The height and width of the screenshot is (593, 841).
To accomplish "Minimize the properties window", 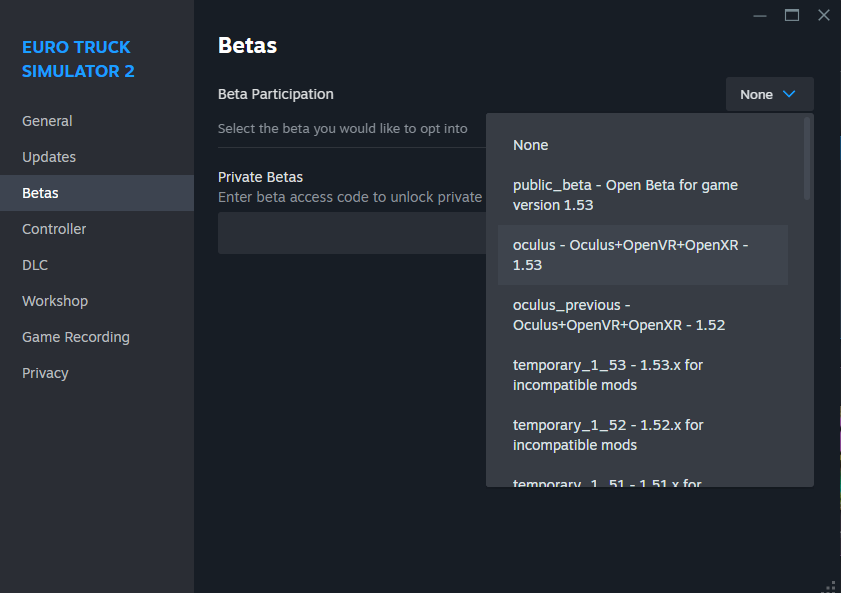I will (x=761, y=15).
